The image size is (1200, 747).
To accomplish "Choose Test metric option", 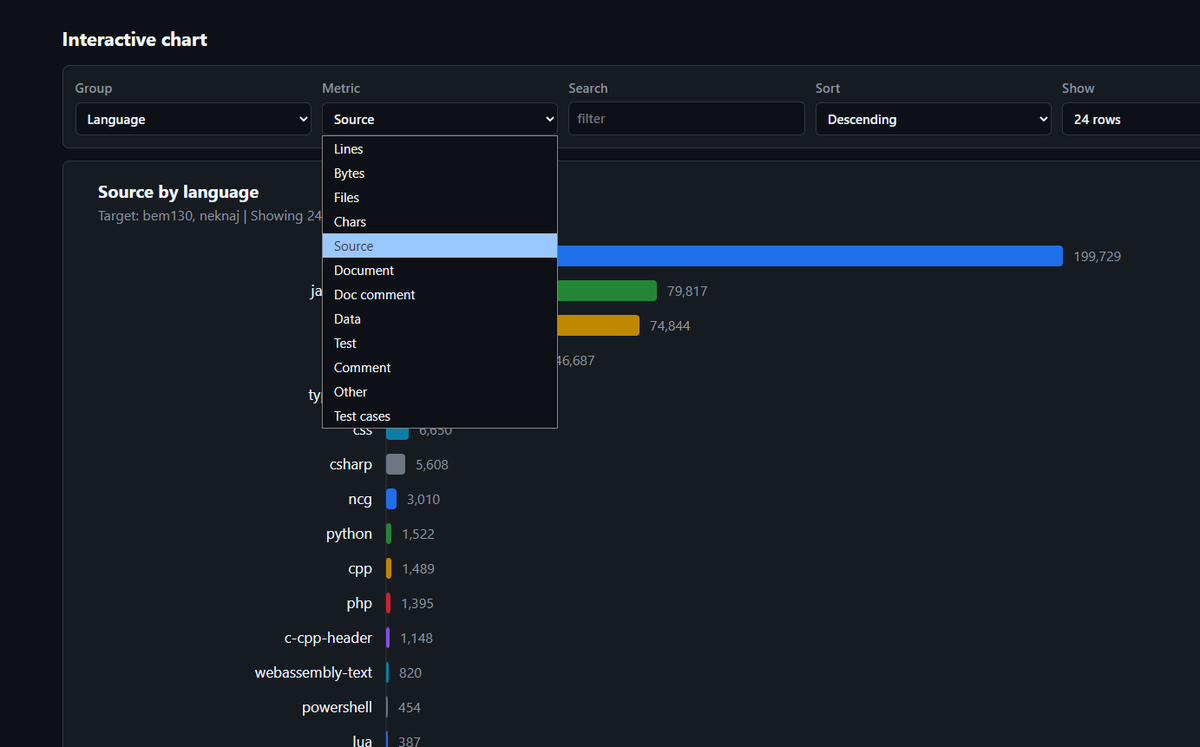I will click(x=440, y=343).
